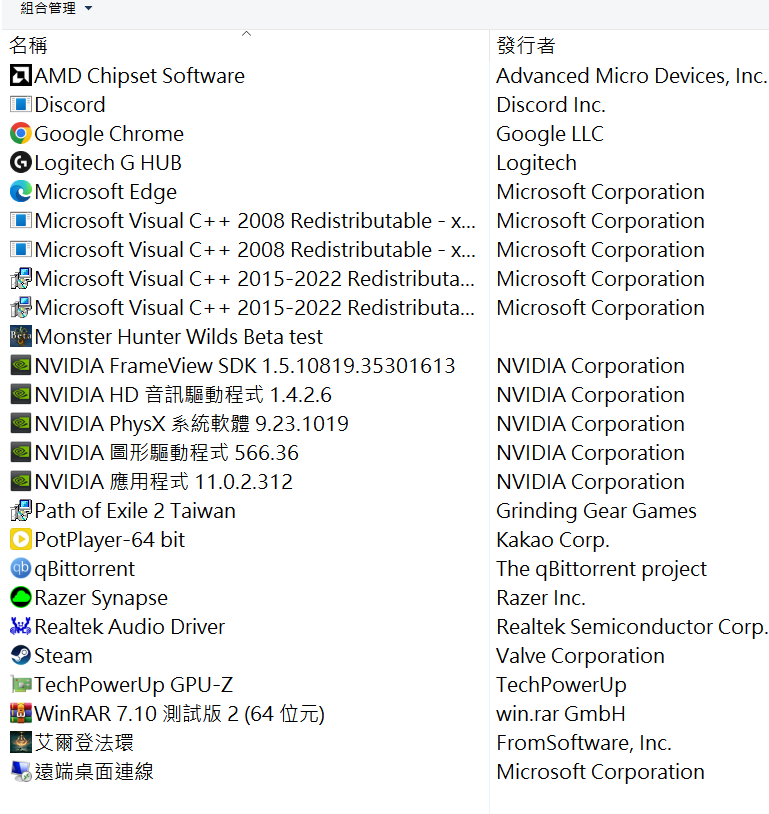The image size is (769, 814).
Task: Click the PotPlayer-64 bit icon
Action: point(21,540)
